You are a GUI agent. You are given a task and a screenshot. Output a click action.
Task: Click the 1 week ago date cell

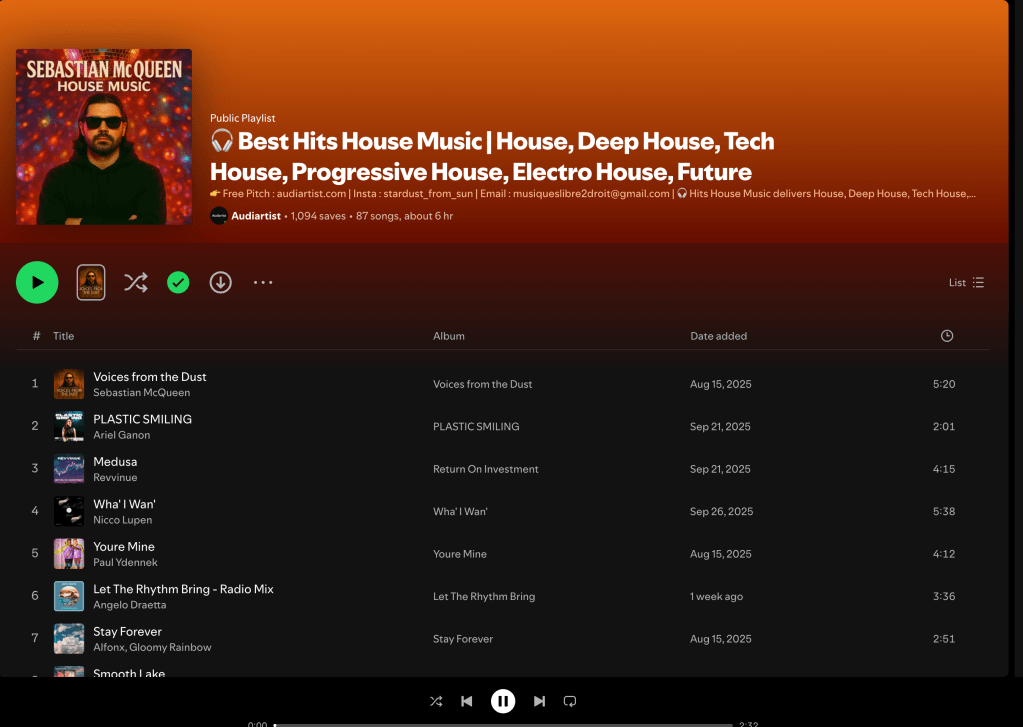716,596
